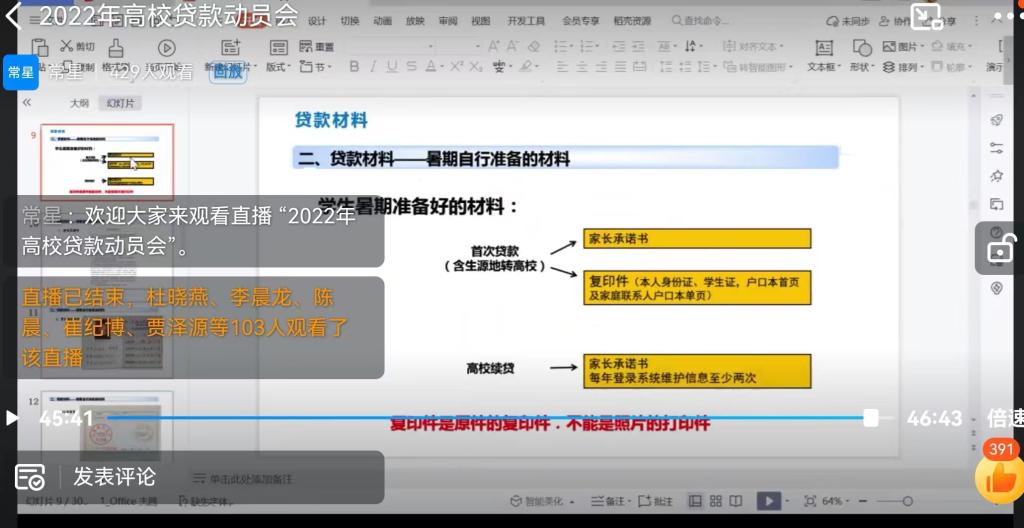The height and width of the screenshot is (528, 1024).
Task: Open the three-dot more options menu
Action: 1005,17
